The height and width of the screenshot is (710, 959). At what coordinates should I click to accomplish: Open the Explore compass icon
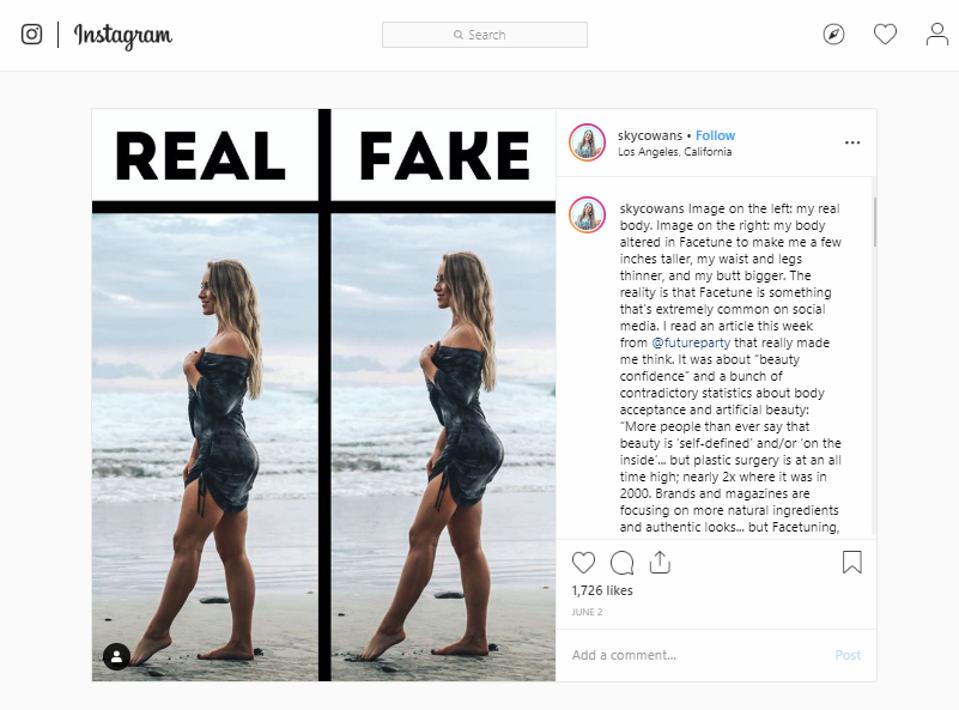coord(833,34)
